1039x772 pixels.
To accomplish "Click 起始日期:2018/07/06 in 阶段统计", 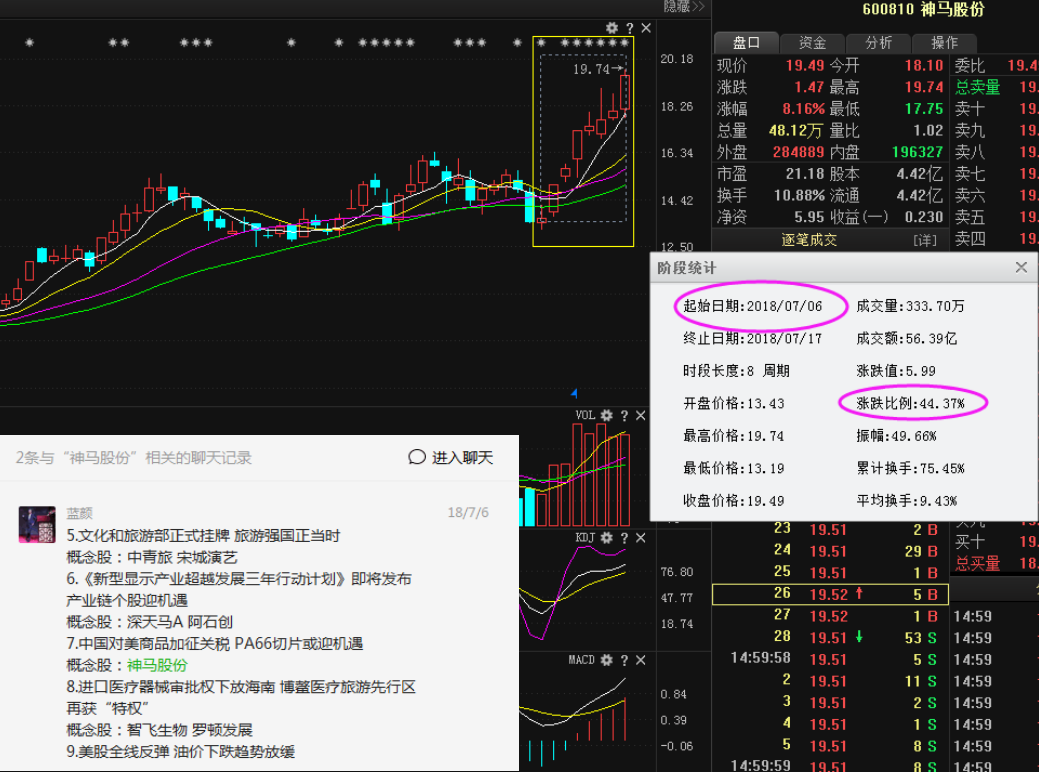I will point(752,306).
